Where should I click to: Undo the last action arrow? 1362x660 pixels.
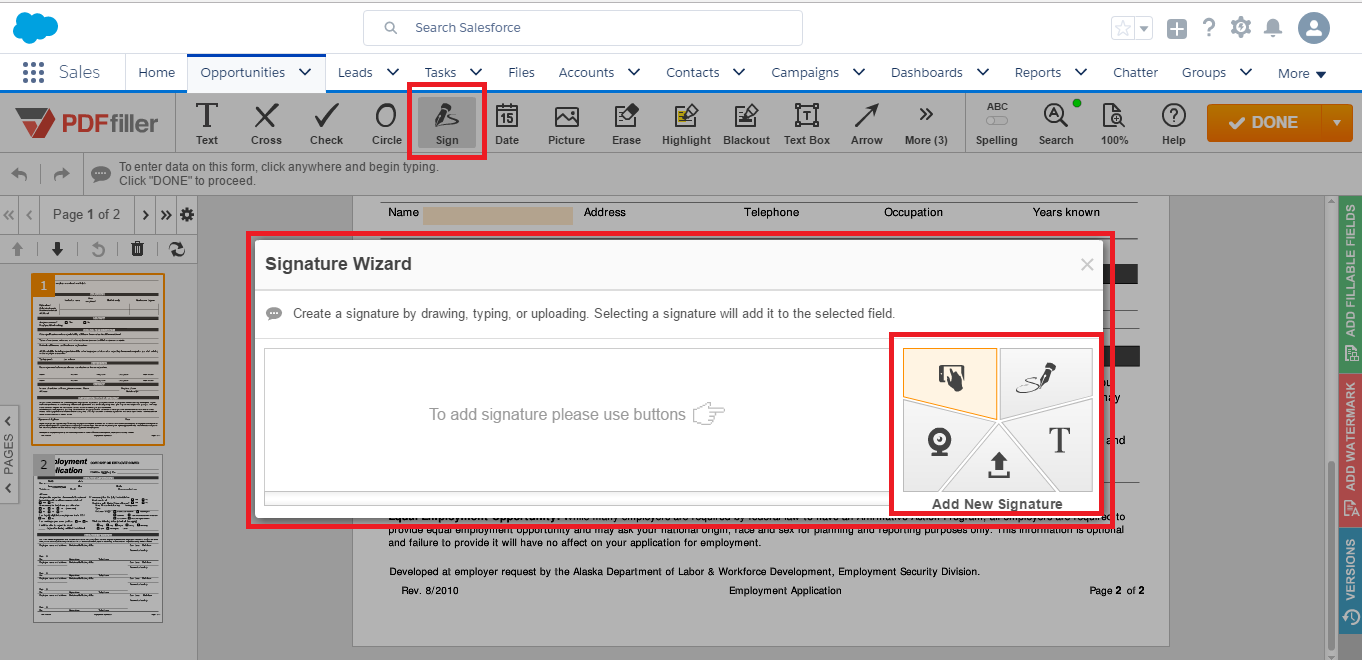click(19, 174)
